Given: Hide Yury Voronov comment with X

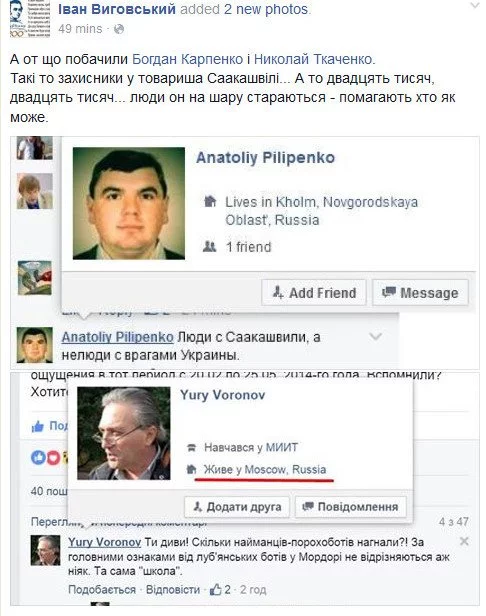Looking at the screenshot, I should tap(464, 541).
